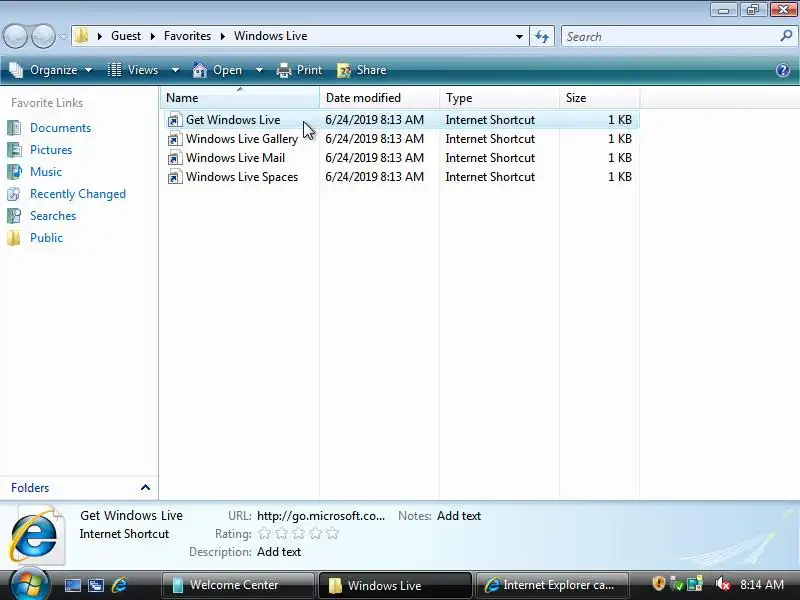800x600 pixels.
Task: Open the Windows Start orb
Action: (30, 584)
